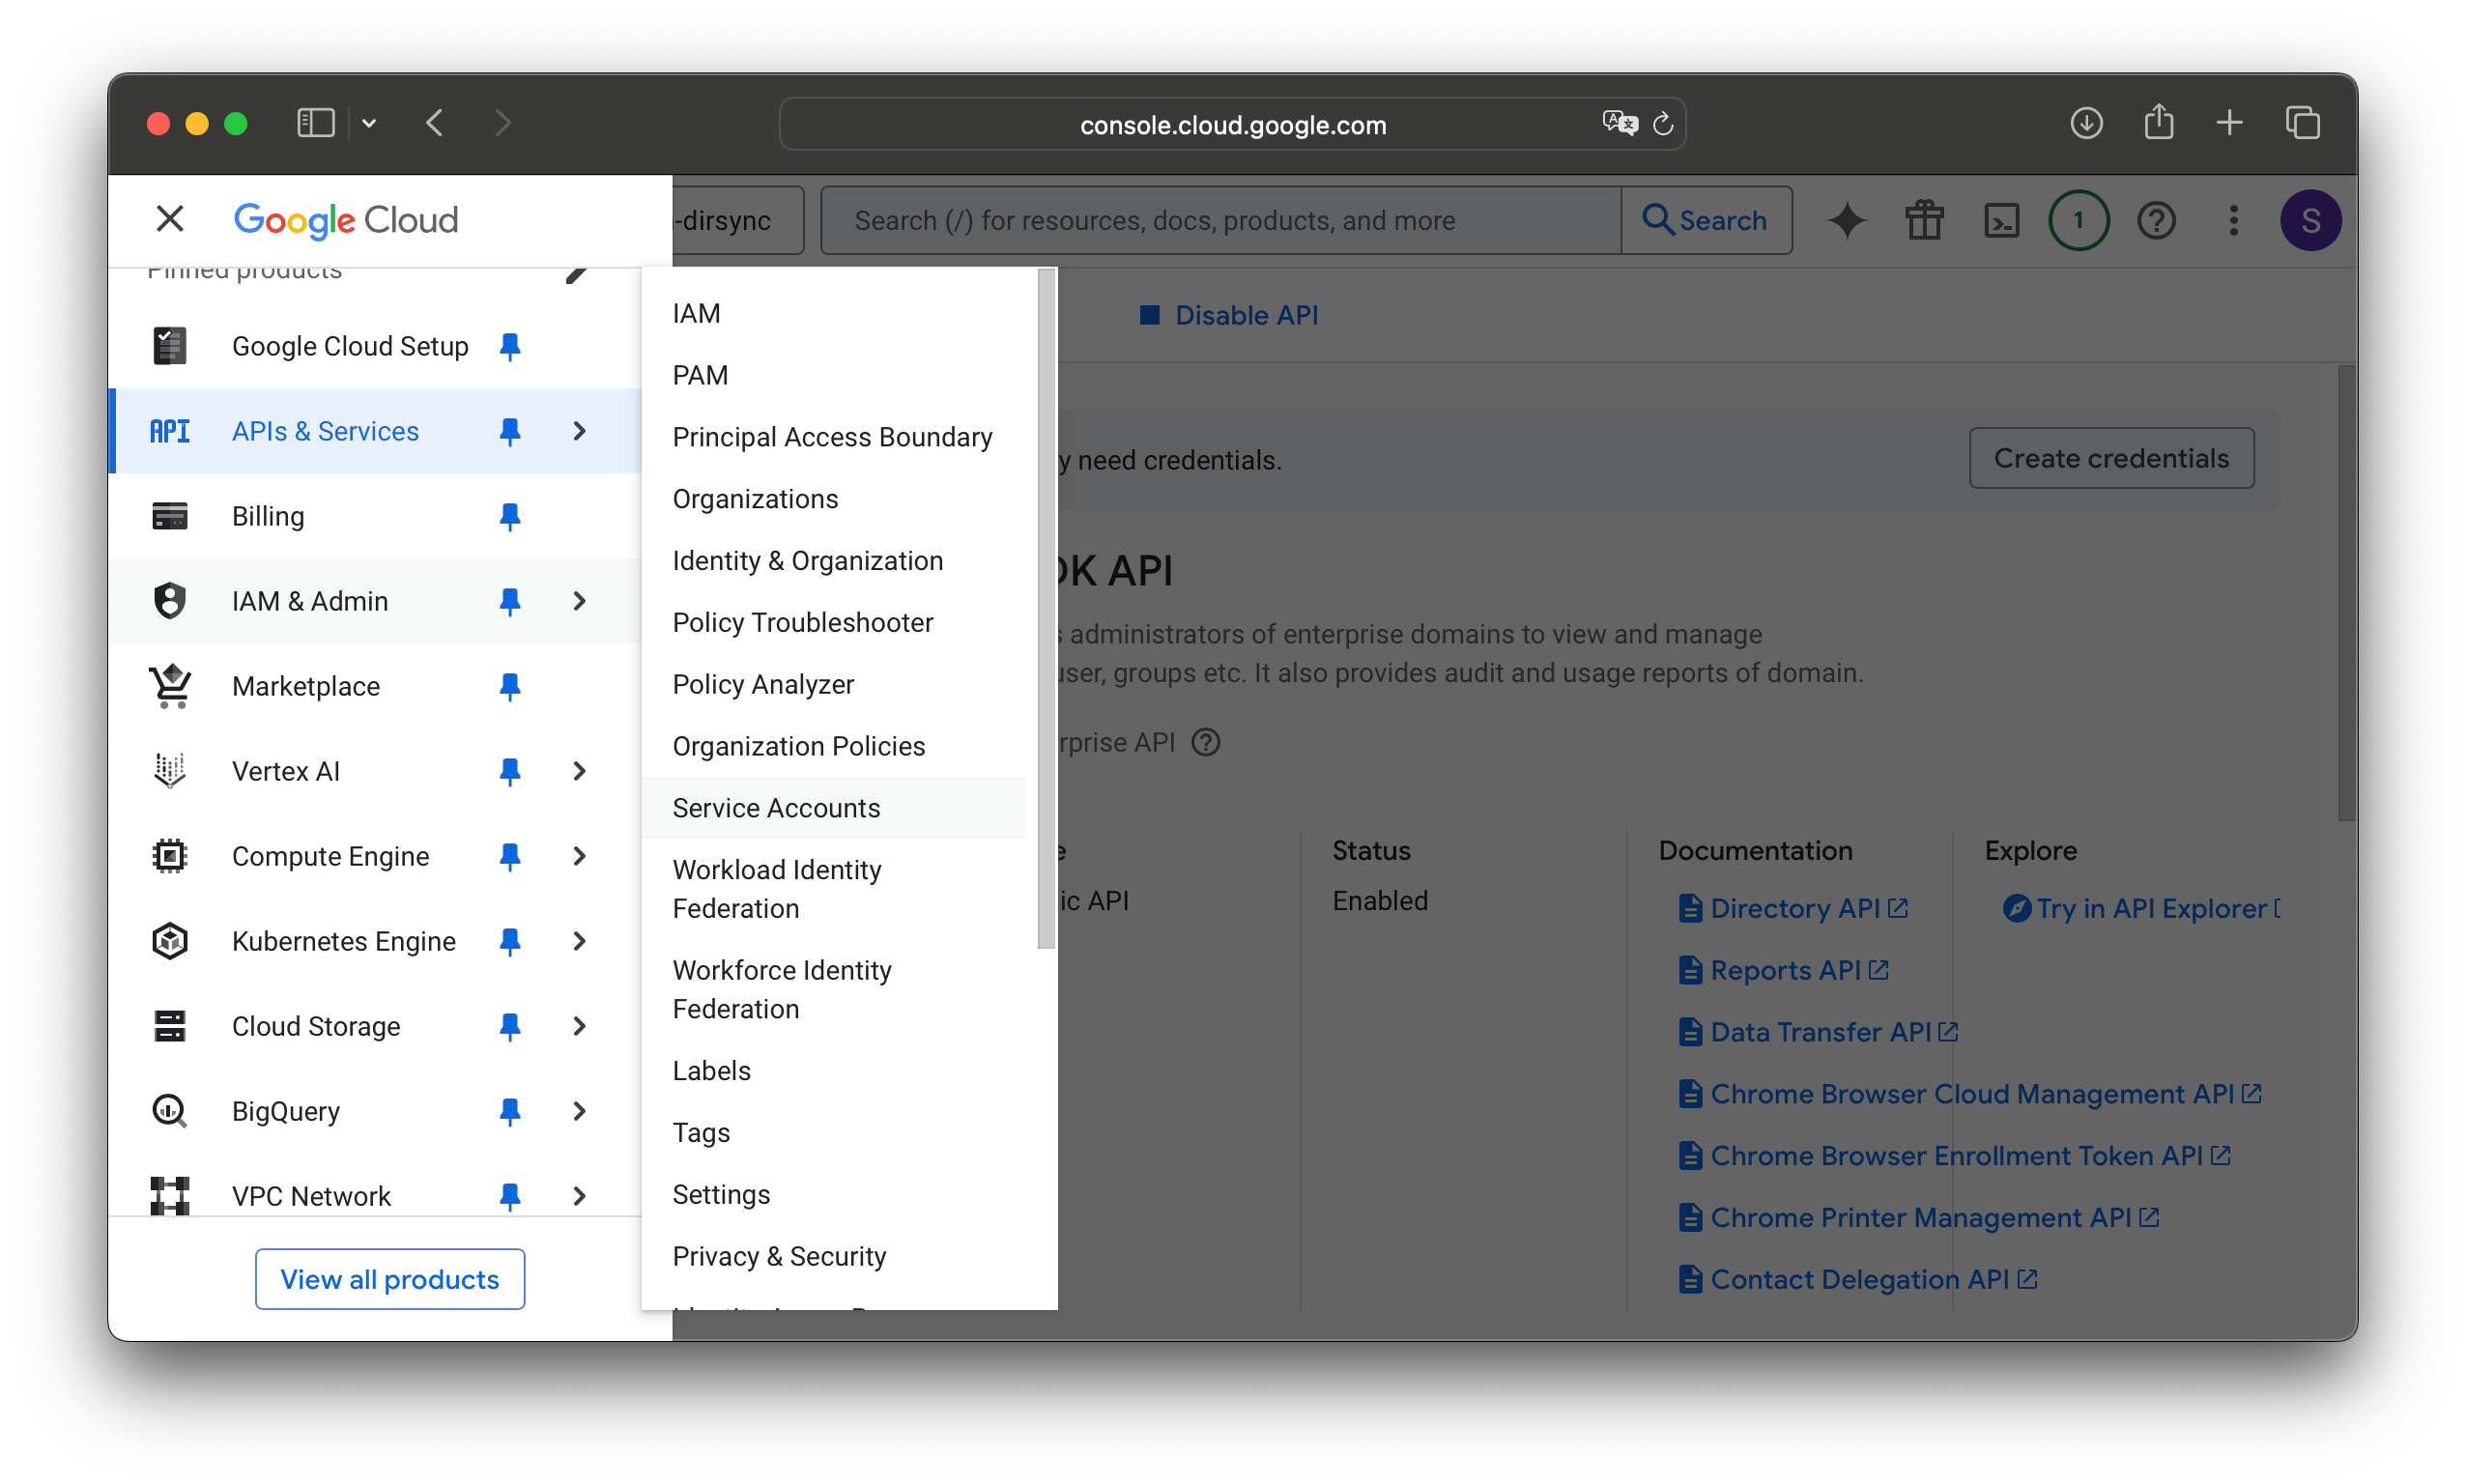The height and width of the screenshot is (1484, 2466).
Task: Unpin Vertex AI
Action: pos(510,771)
